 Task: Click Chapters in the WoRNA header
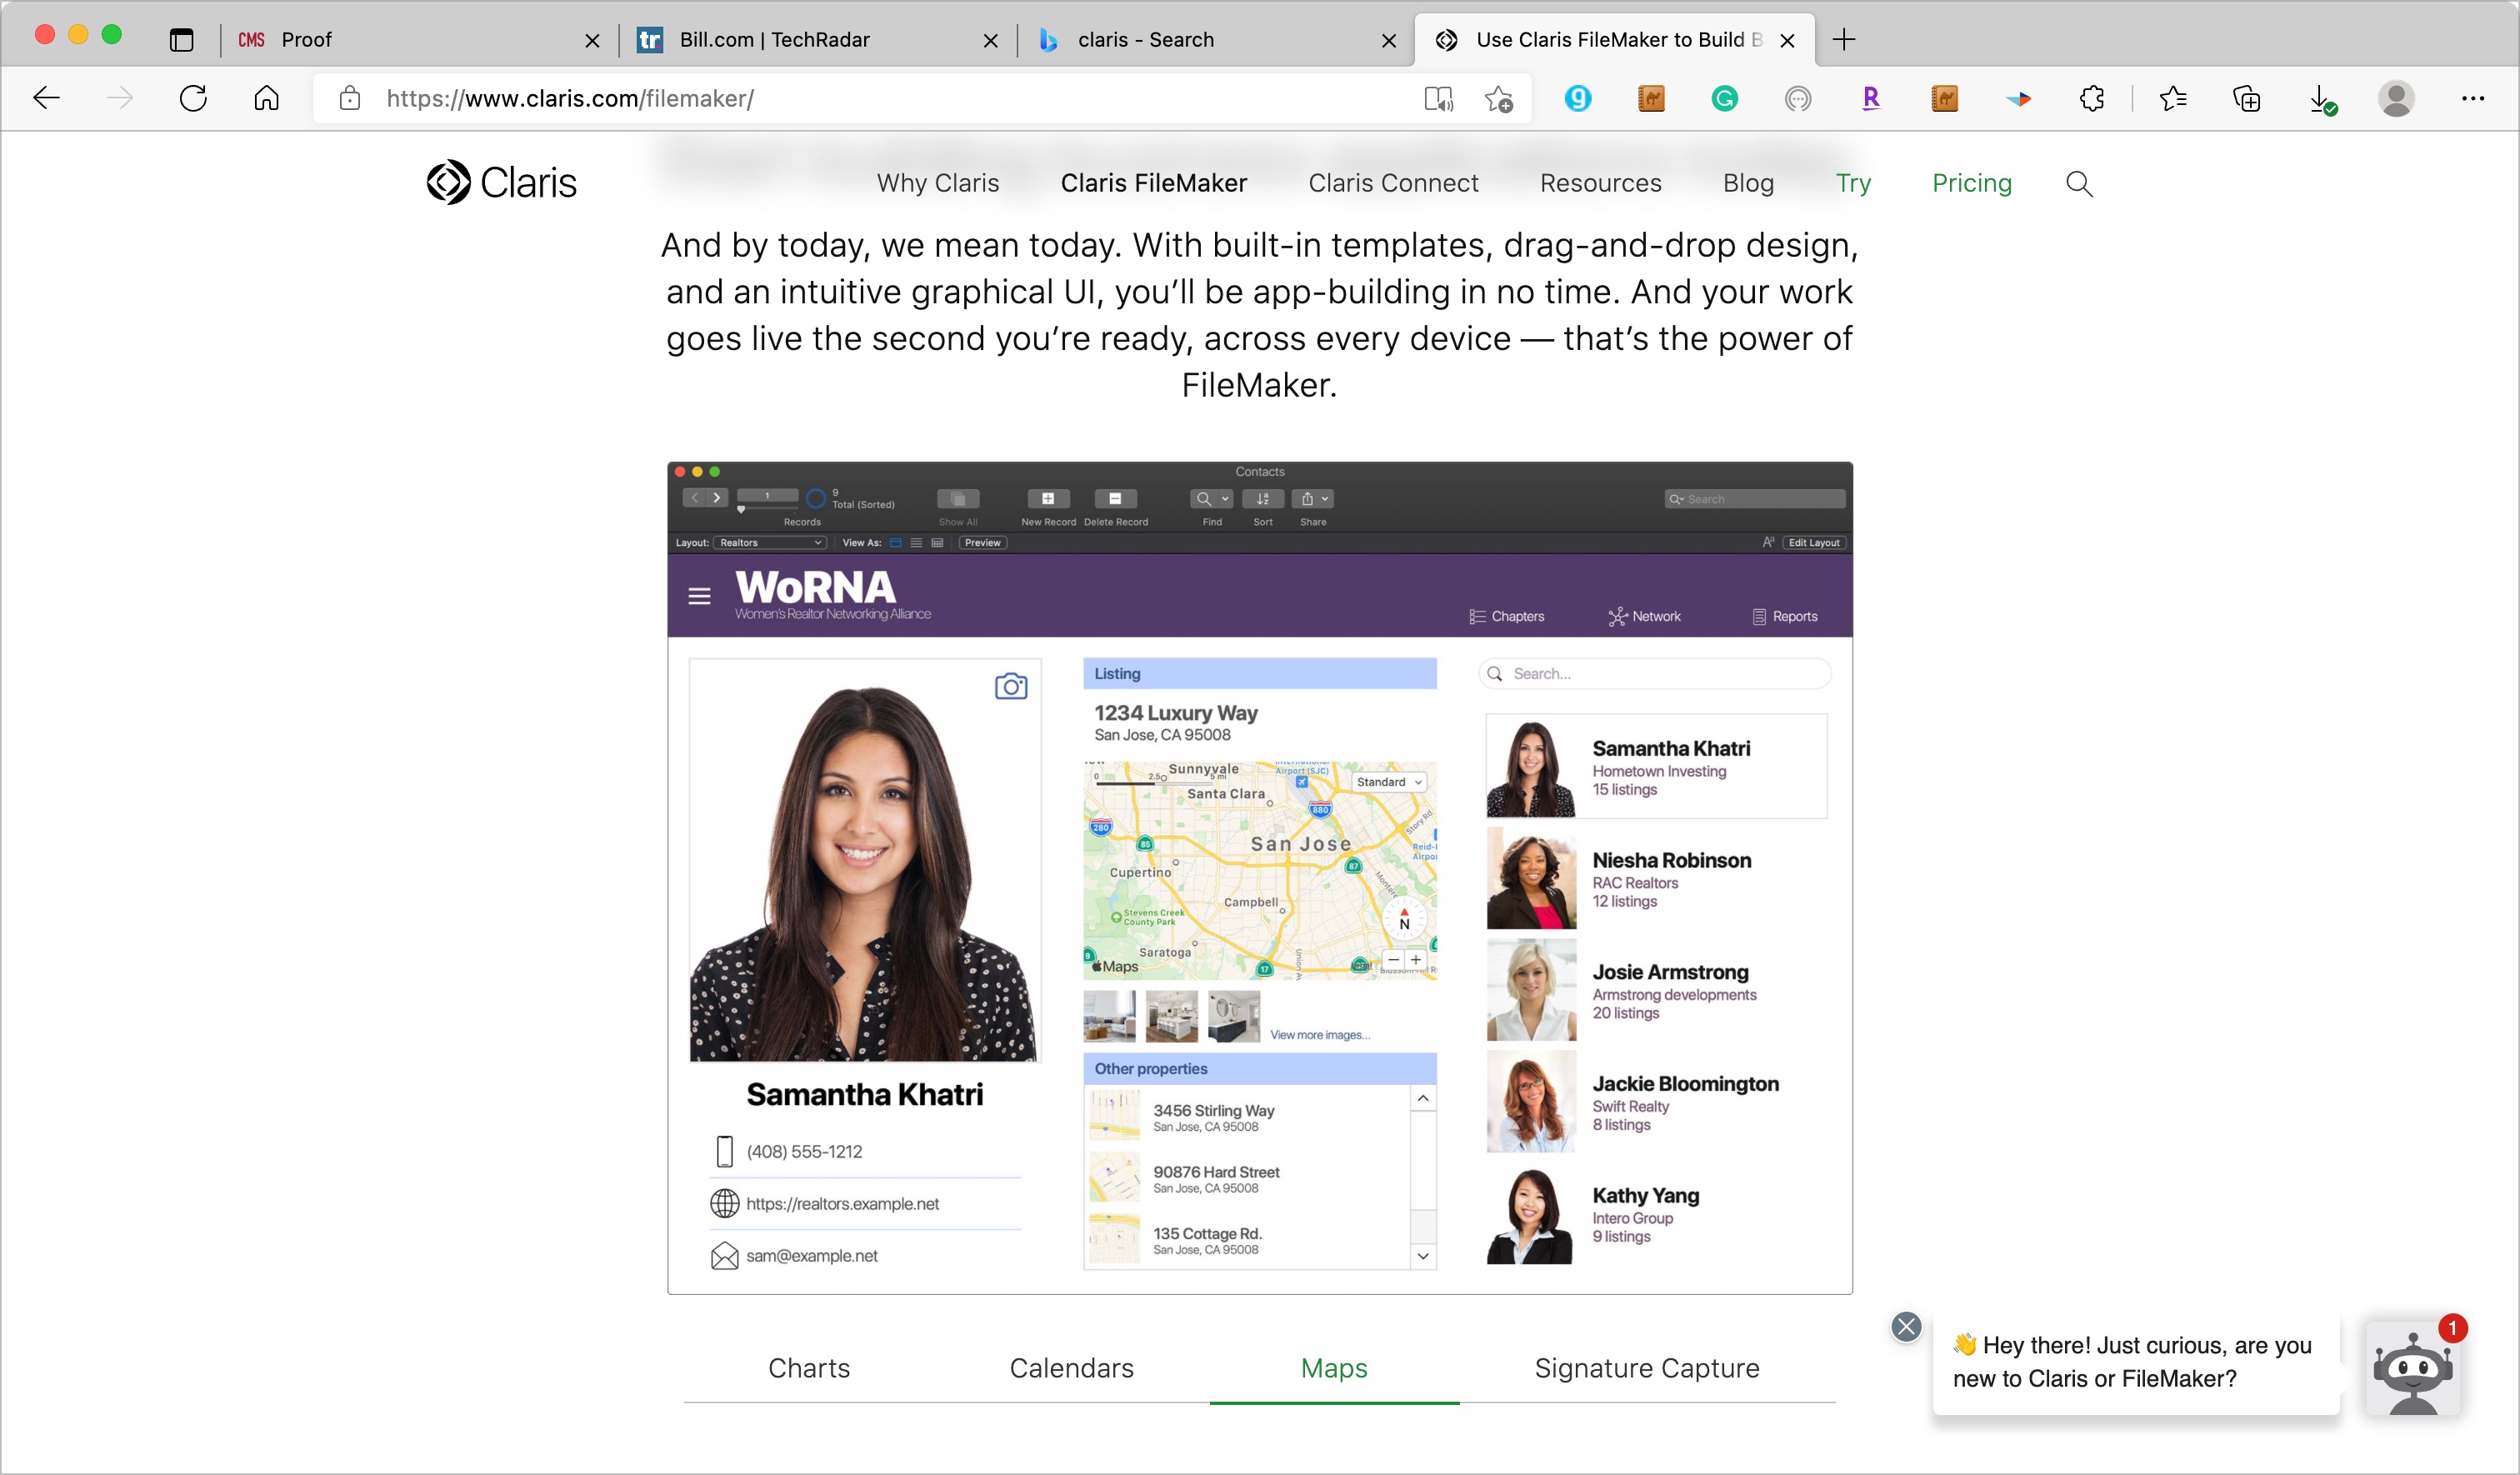click(x=1506, y=616)
